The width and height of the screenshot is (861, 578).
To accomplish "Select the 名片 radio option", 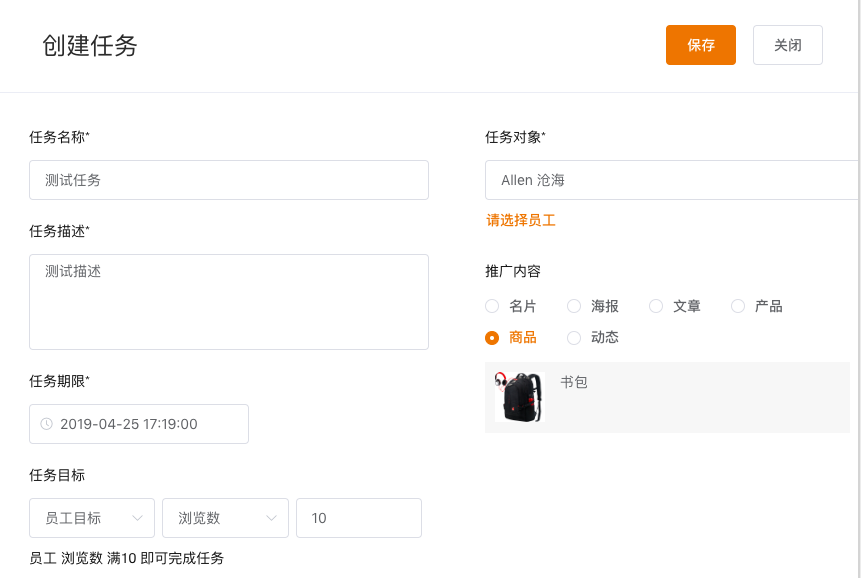I will click(492, 306).
